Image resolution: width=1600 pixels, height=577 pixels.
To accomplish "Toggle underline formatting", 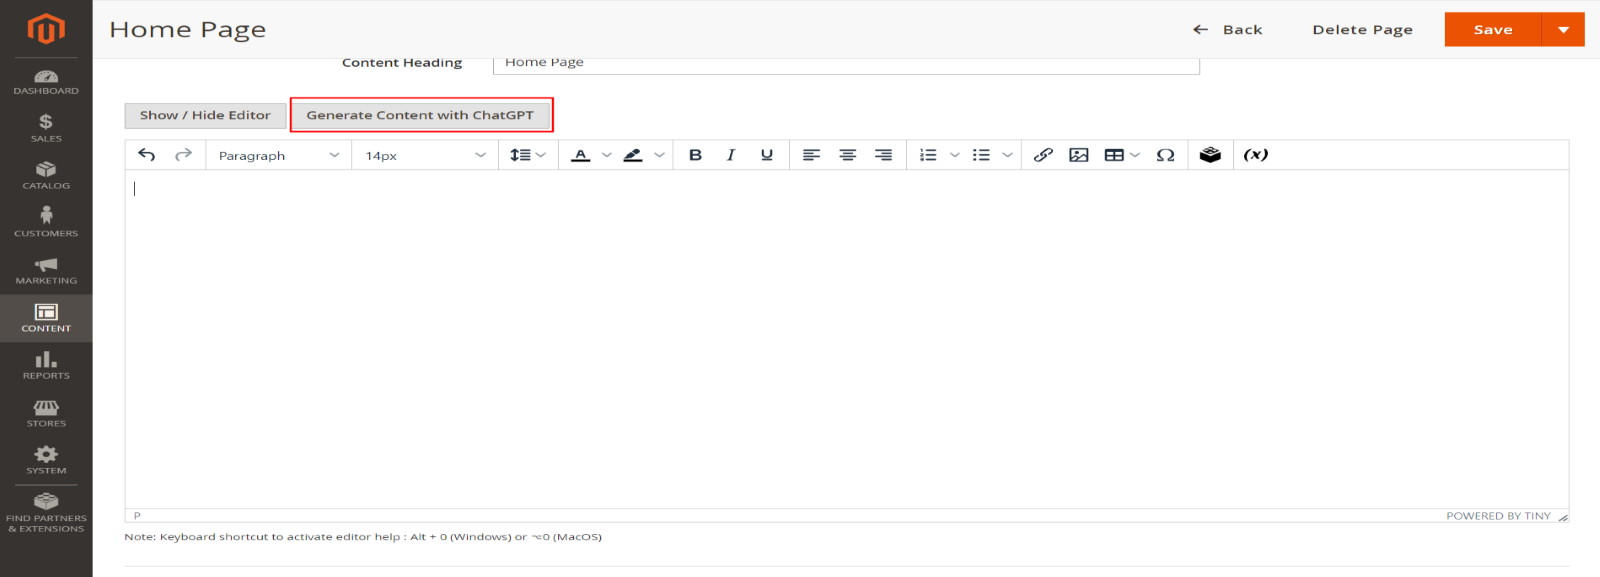I will [x=767, y=155].
